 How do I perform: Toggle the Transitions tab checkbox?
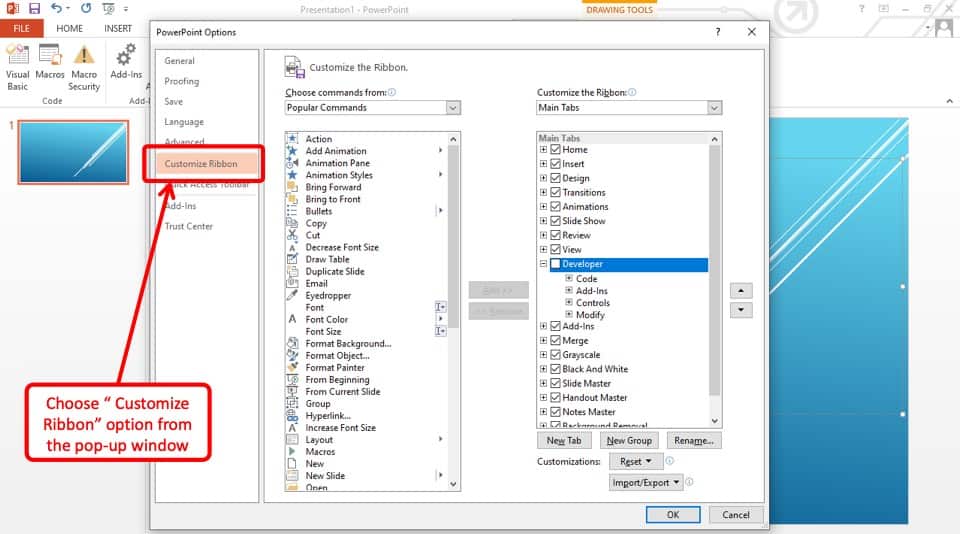tap(555, 192)
